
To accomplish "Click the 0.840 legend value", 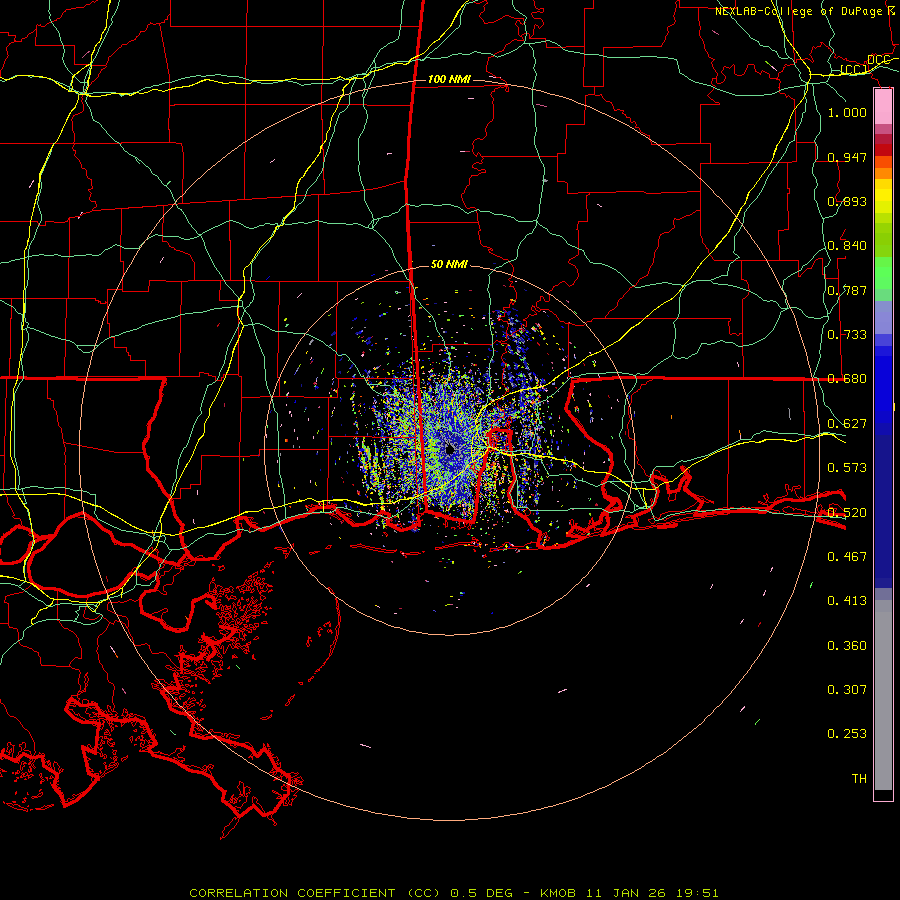I will coord(847,245).
